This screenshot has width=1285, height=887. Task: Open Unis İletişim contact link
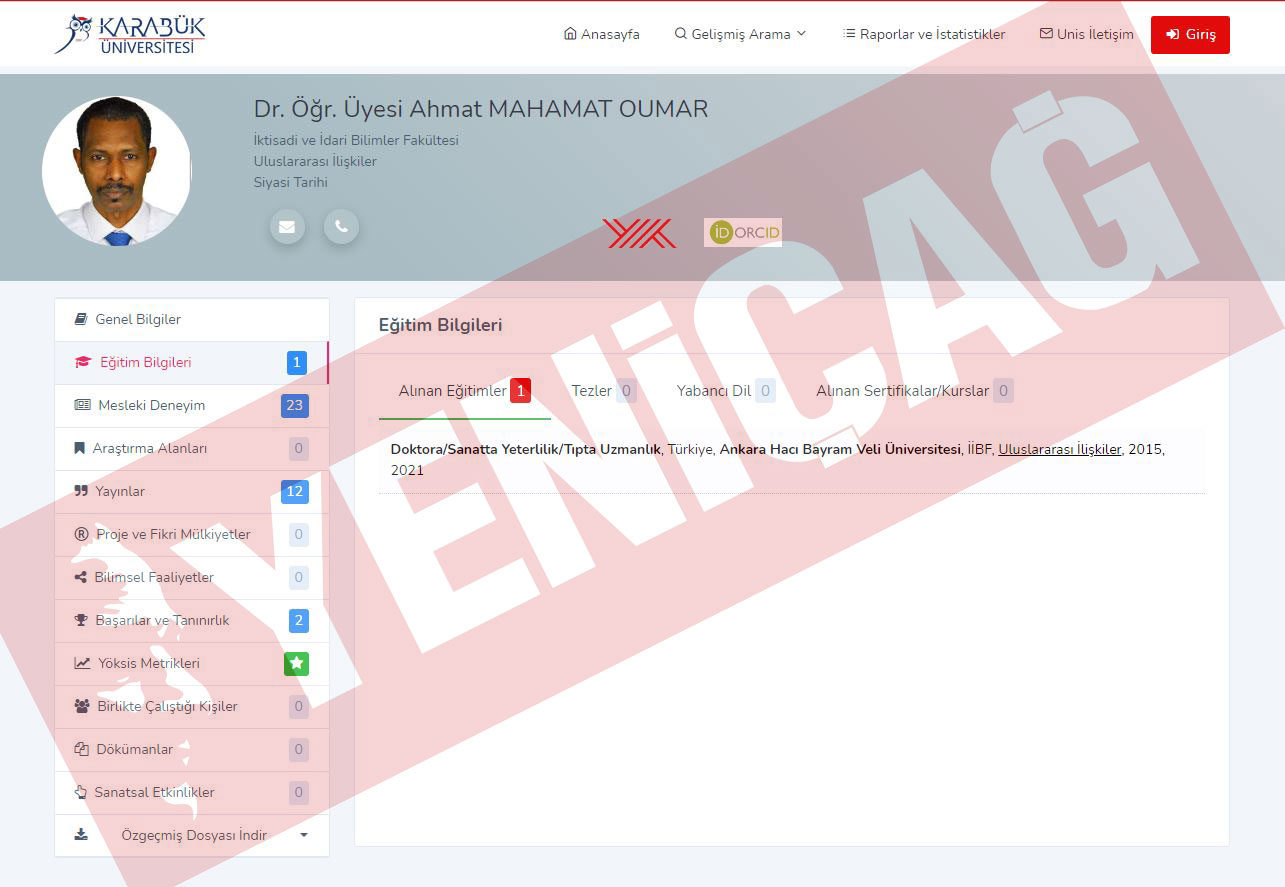1087,34
